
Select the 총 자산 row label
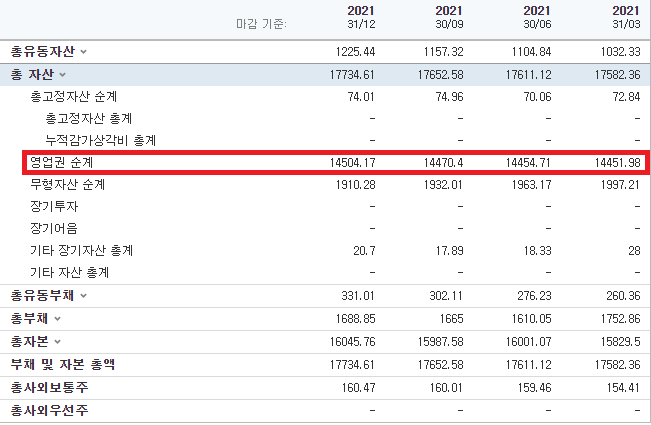coord(32,74)
